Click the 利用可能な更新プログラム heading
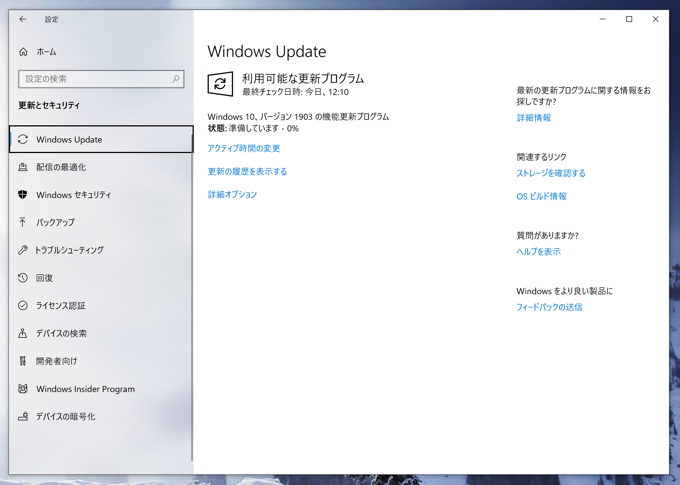The width and height of the screenshot is (680, 485). pyautogui.click(x=303, y=79)
